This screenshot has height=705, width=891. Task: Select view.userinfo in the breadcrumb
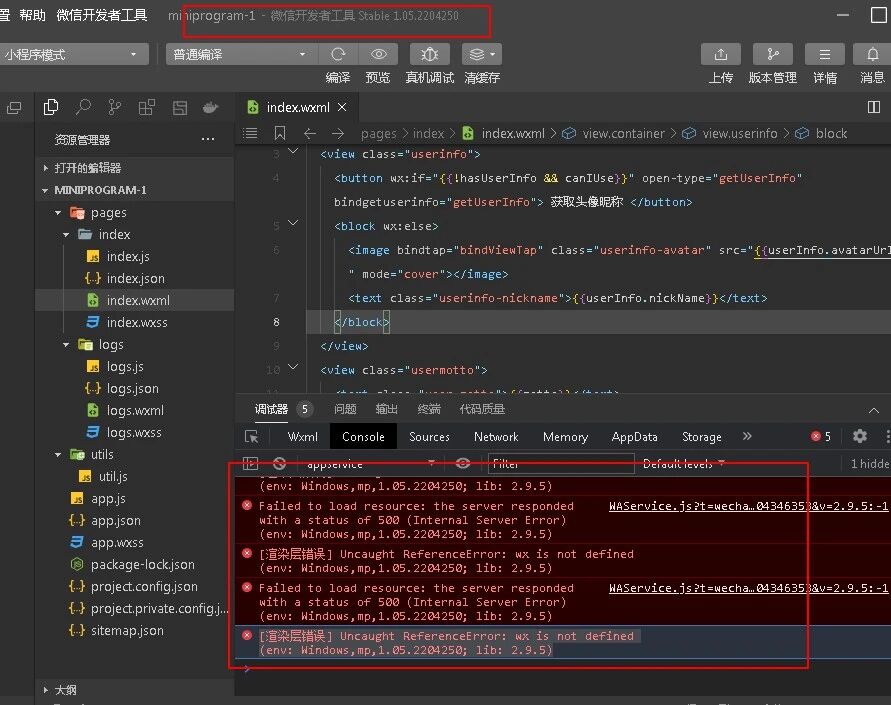point(739,134)
